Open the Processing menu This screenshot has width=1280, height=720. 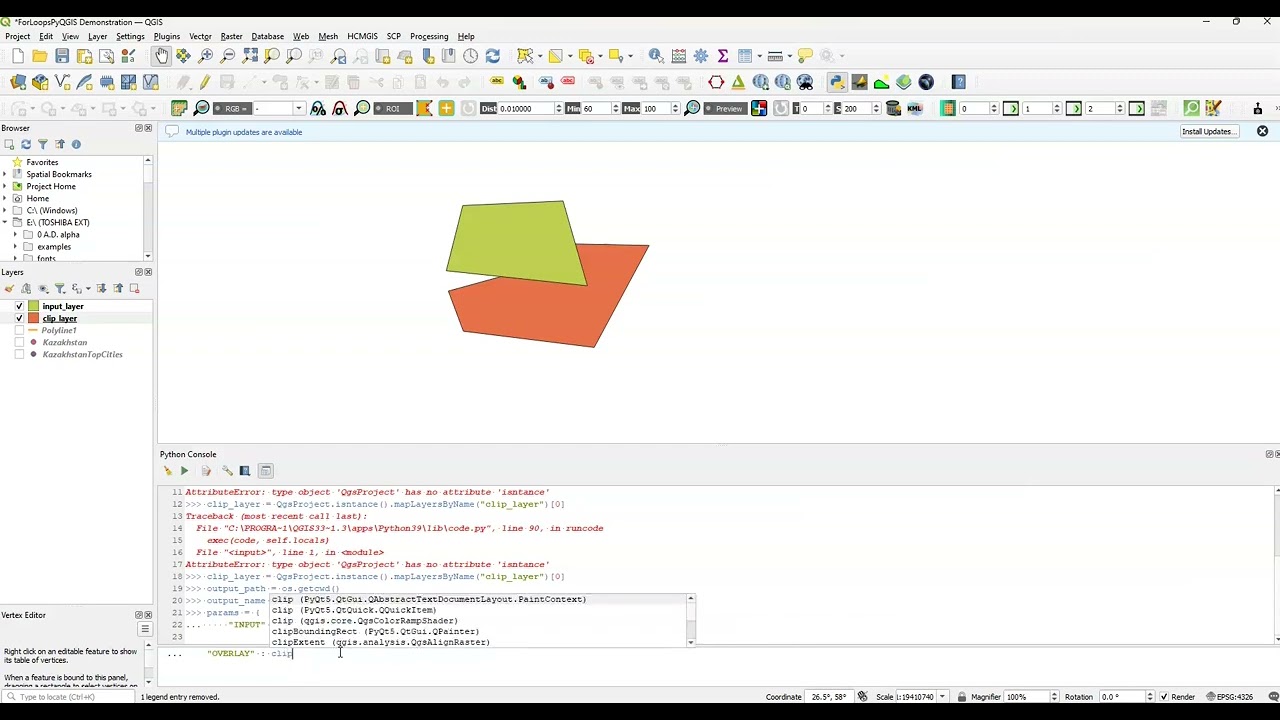(x=429, y=36)
